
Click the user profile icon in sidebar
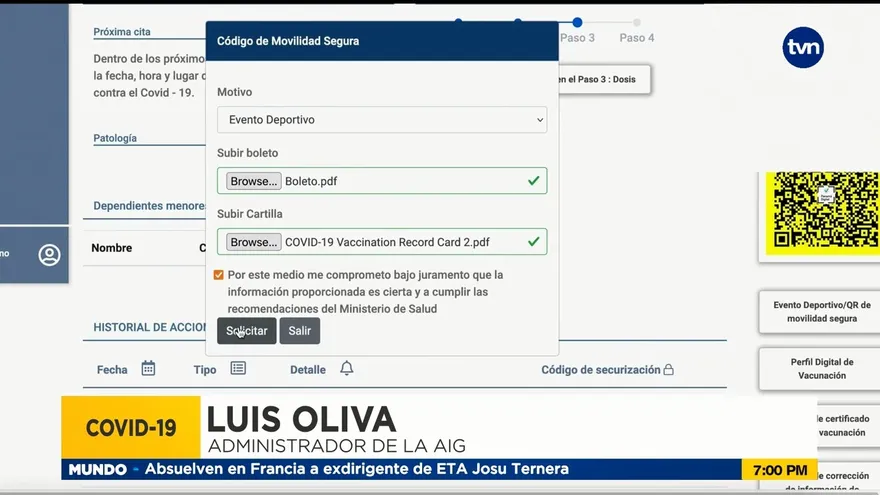pyautogui.click(x=49, y=255)
